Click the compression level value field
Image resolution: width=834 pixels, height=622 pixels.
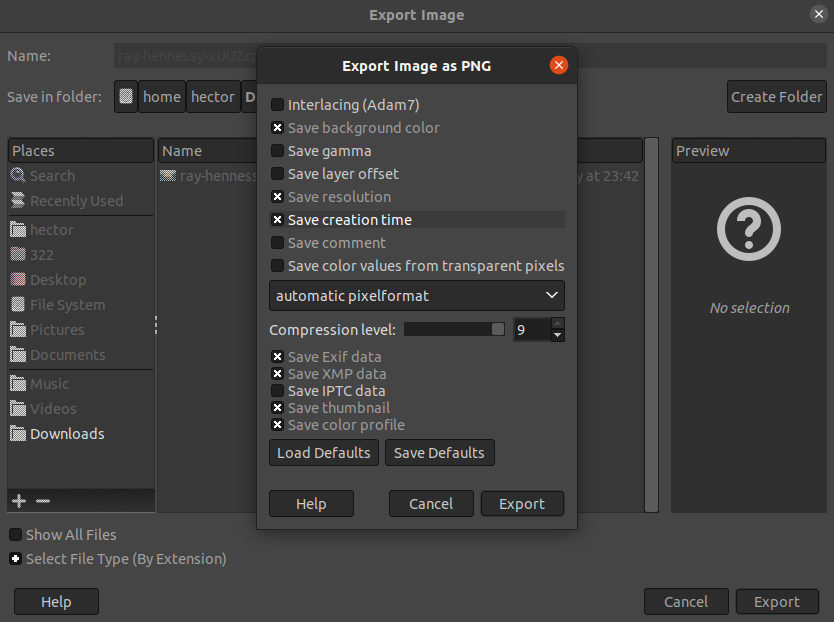click(x=530, y=330)
